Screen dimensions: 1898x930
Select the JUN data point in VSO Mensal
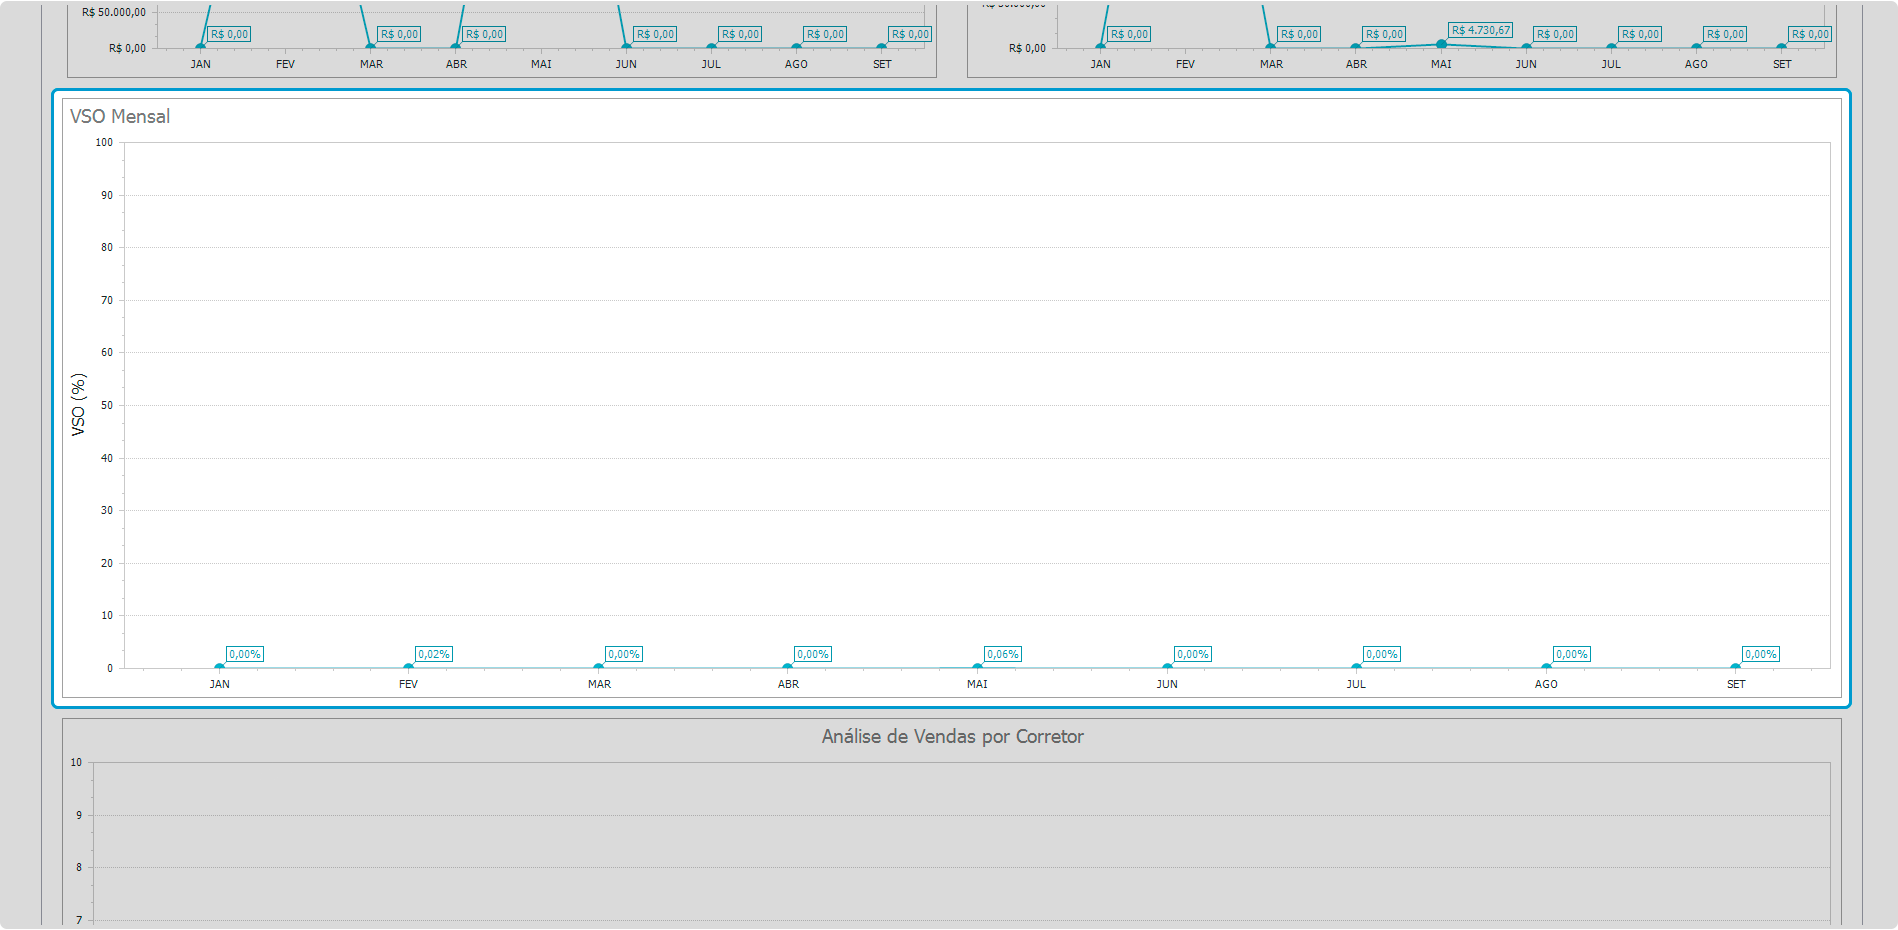pyautogui.click(x=1167, y=667)
